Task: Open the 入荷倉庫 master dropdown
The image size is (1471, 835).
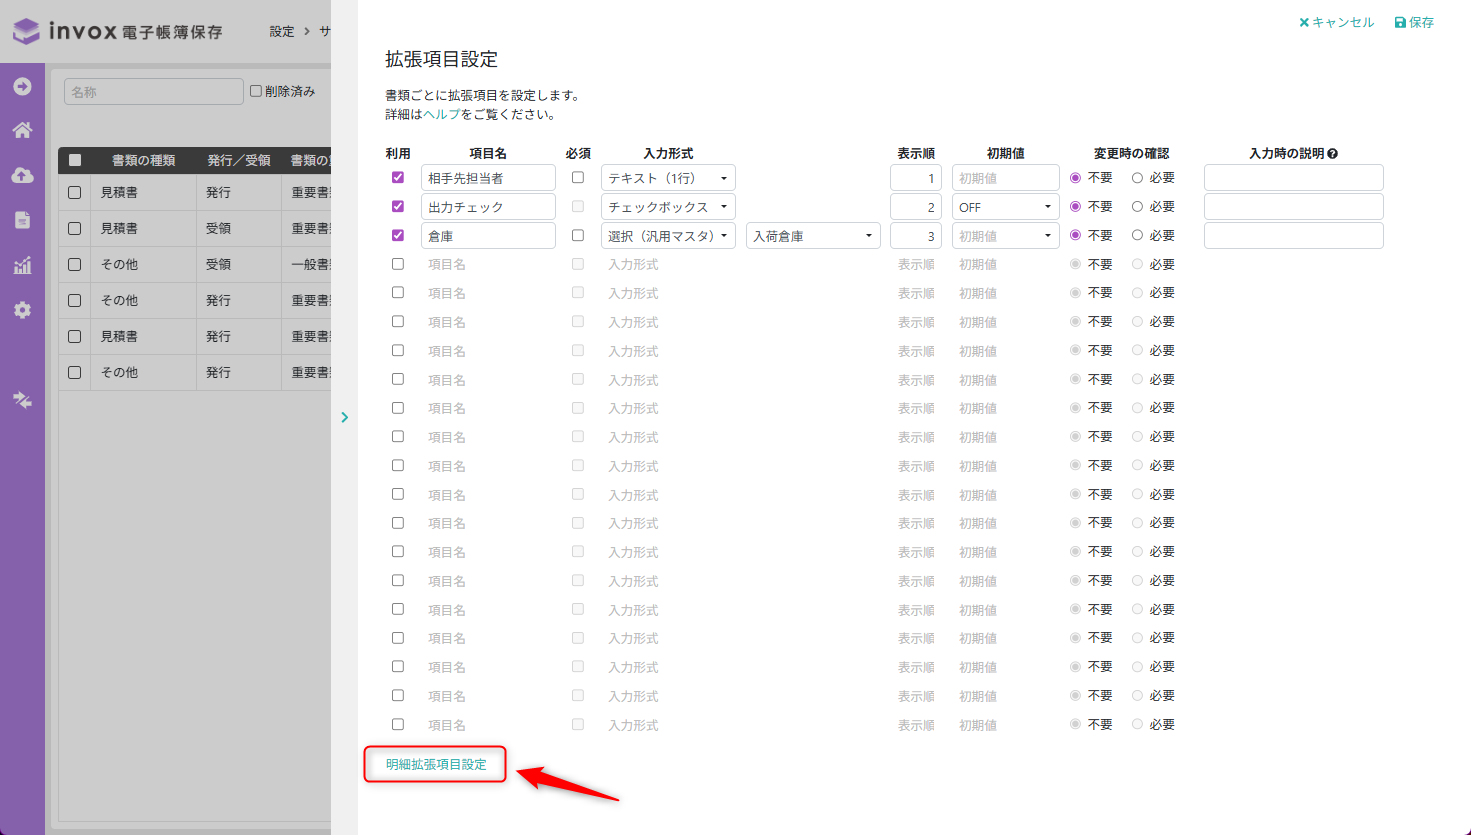Action: point(812,236)
